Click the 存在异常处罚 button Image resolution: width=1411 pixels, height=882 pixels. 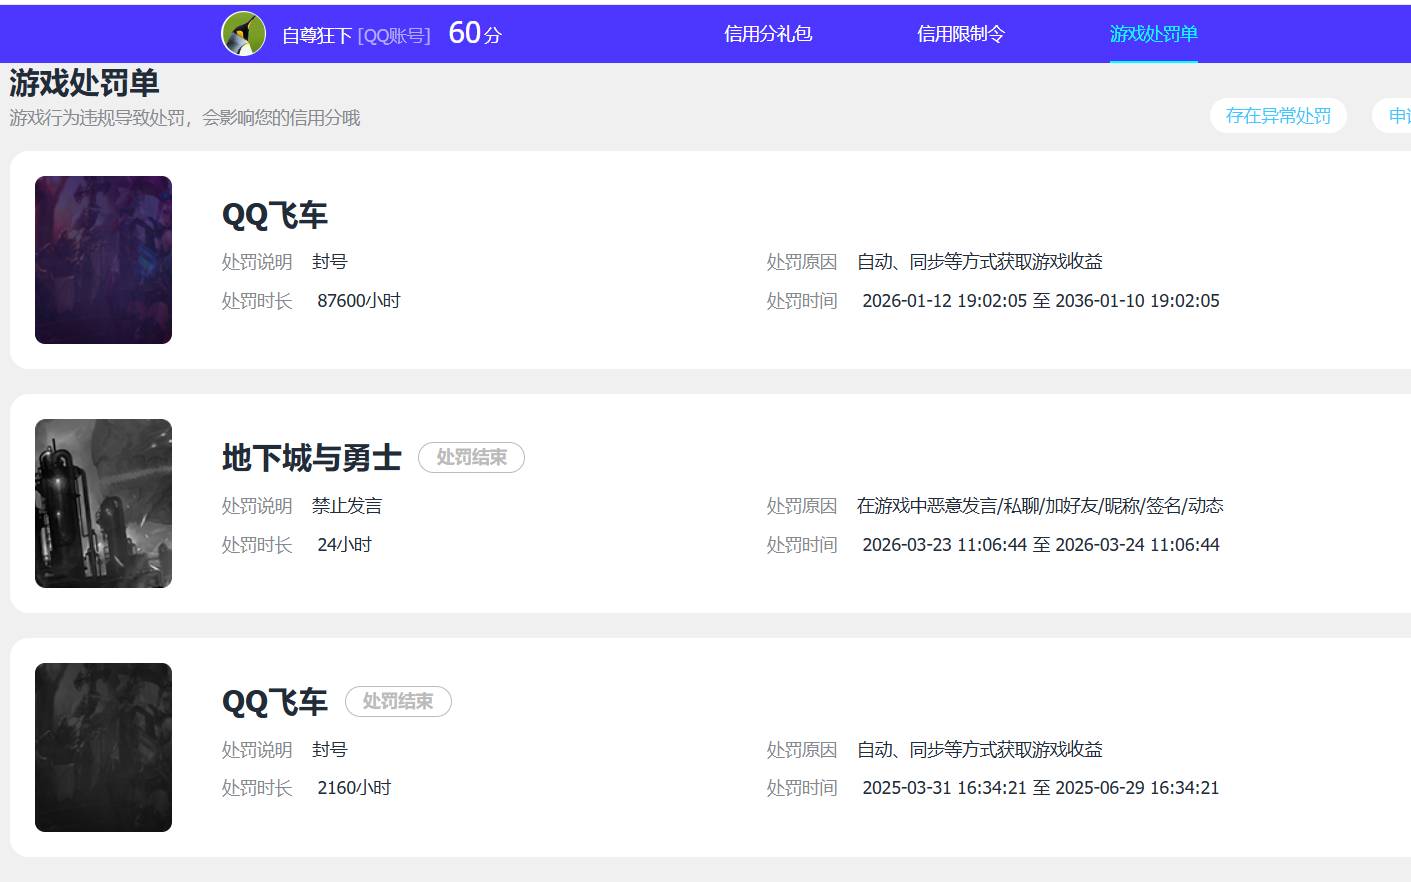(1278, 116)
